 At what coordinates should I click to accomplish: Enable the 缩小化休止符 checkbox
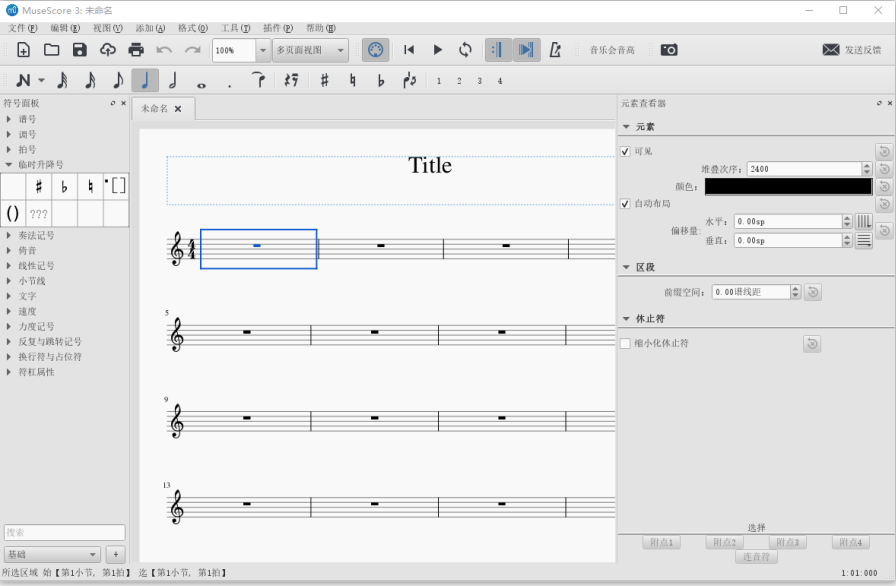[x=625, y=343]
